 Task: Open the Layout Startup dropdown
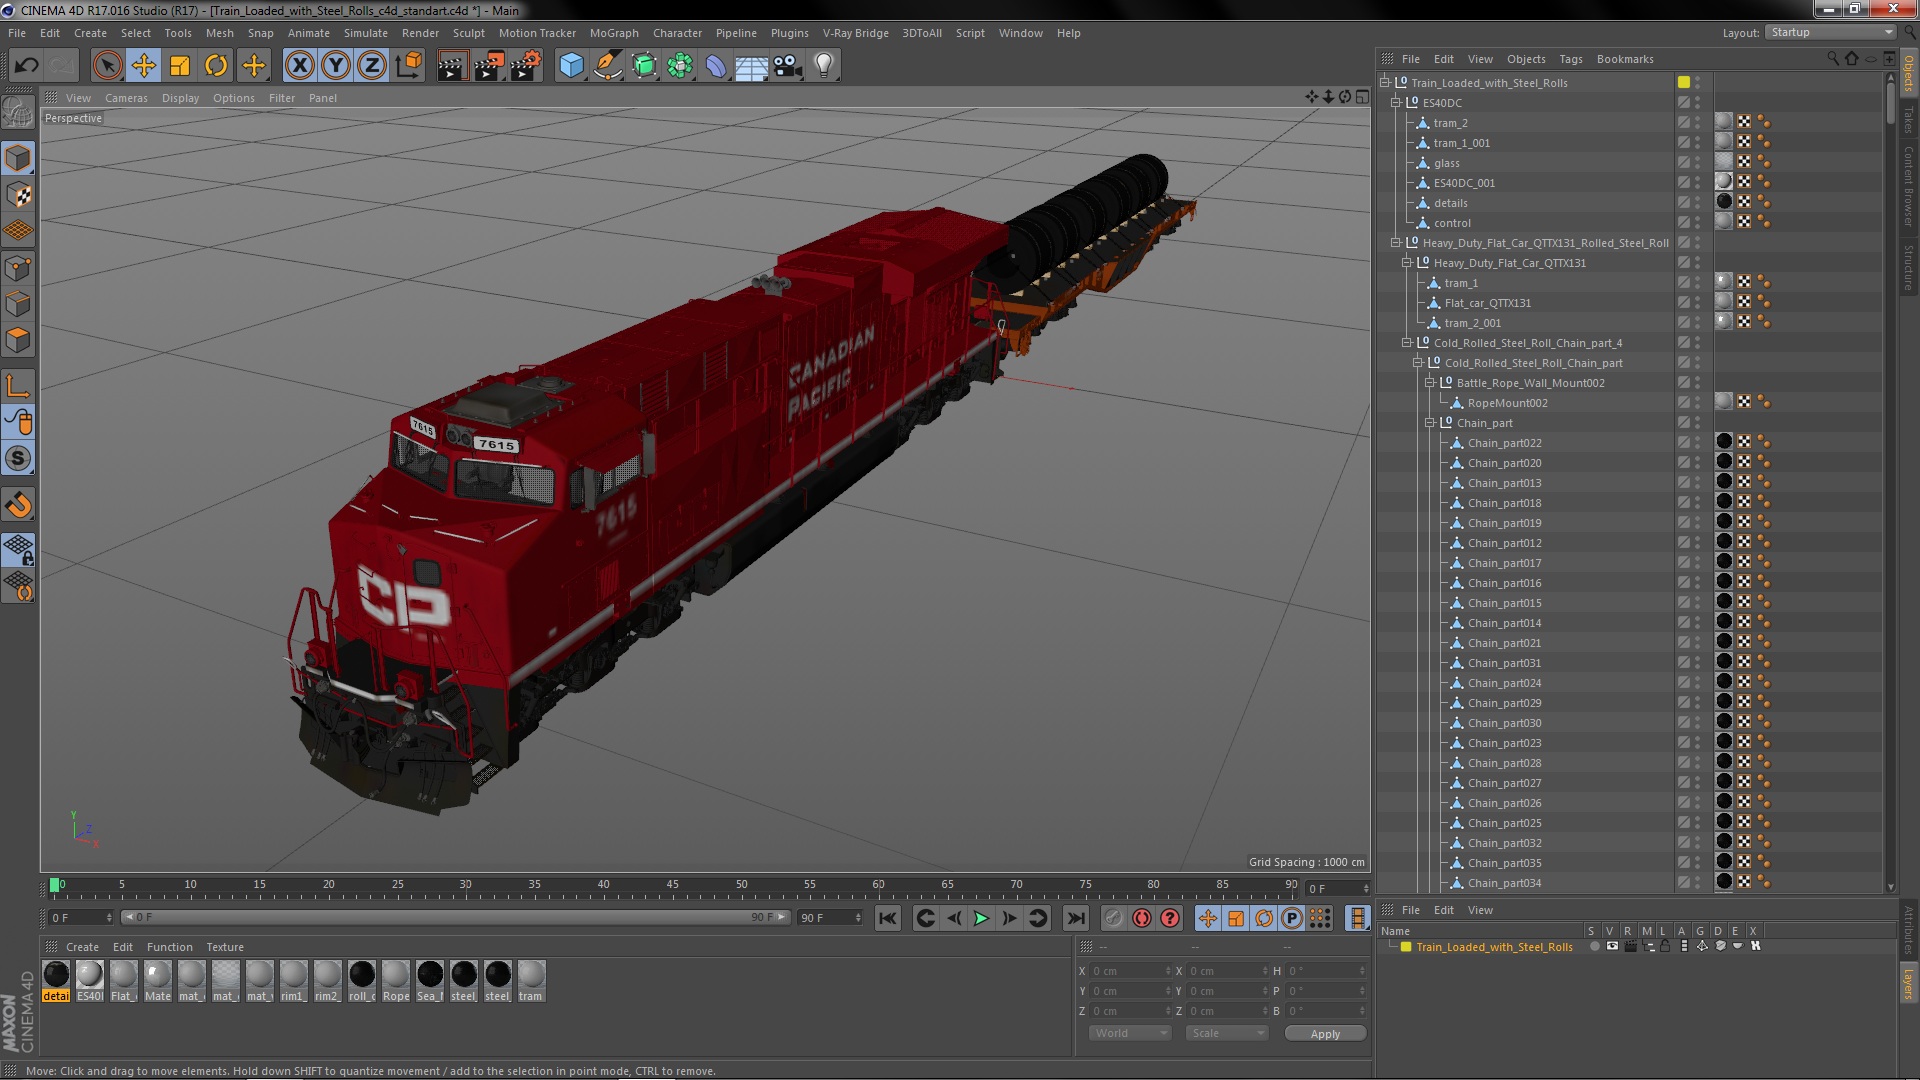1830,32
